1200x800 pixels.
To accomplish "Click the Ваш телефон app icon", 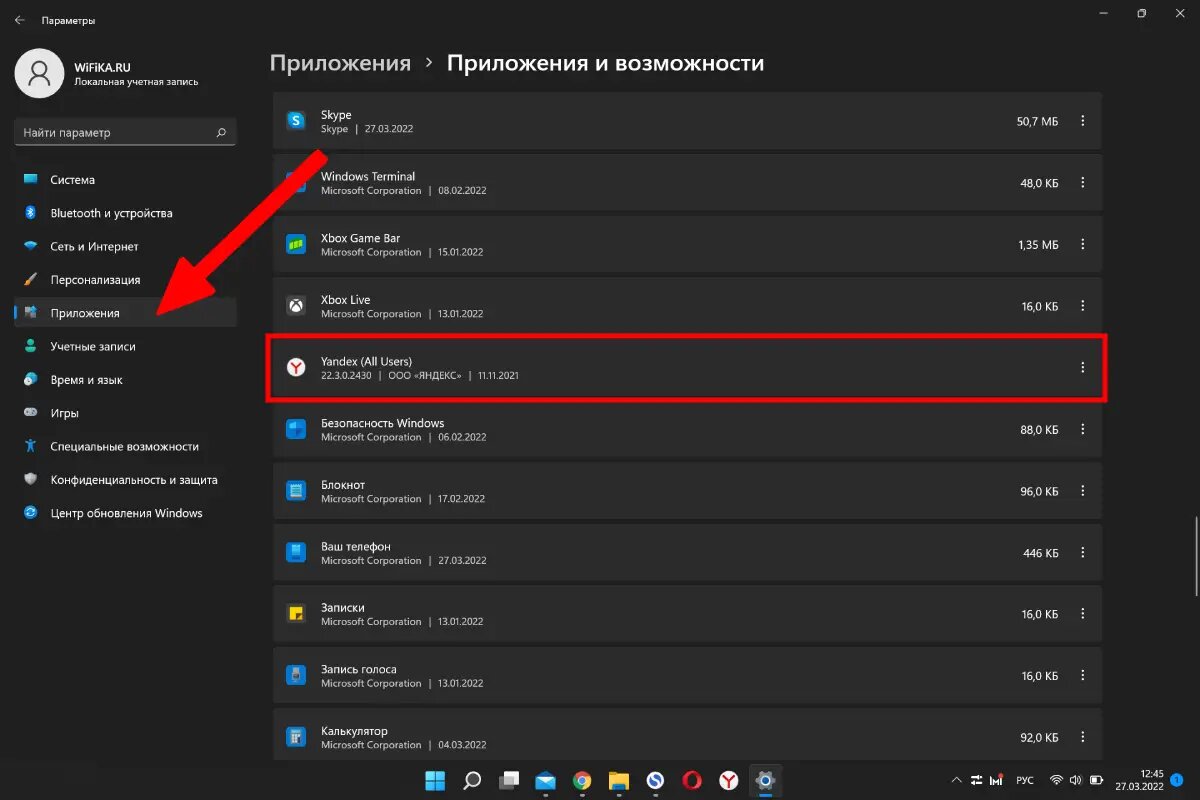I will tap(296, 553).
